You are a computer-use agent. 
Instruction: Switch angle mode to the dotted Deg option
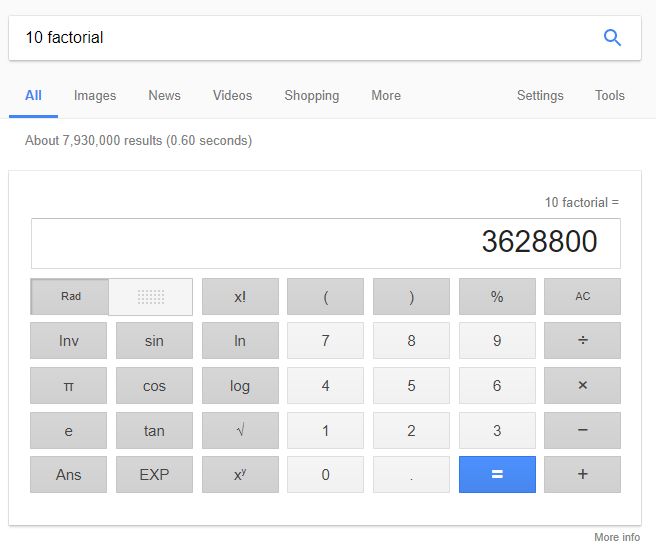tap(151, 297)
